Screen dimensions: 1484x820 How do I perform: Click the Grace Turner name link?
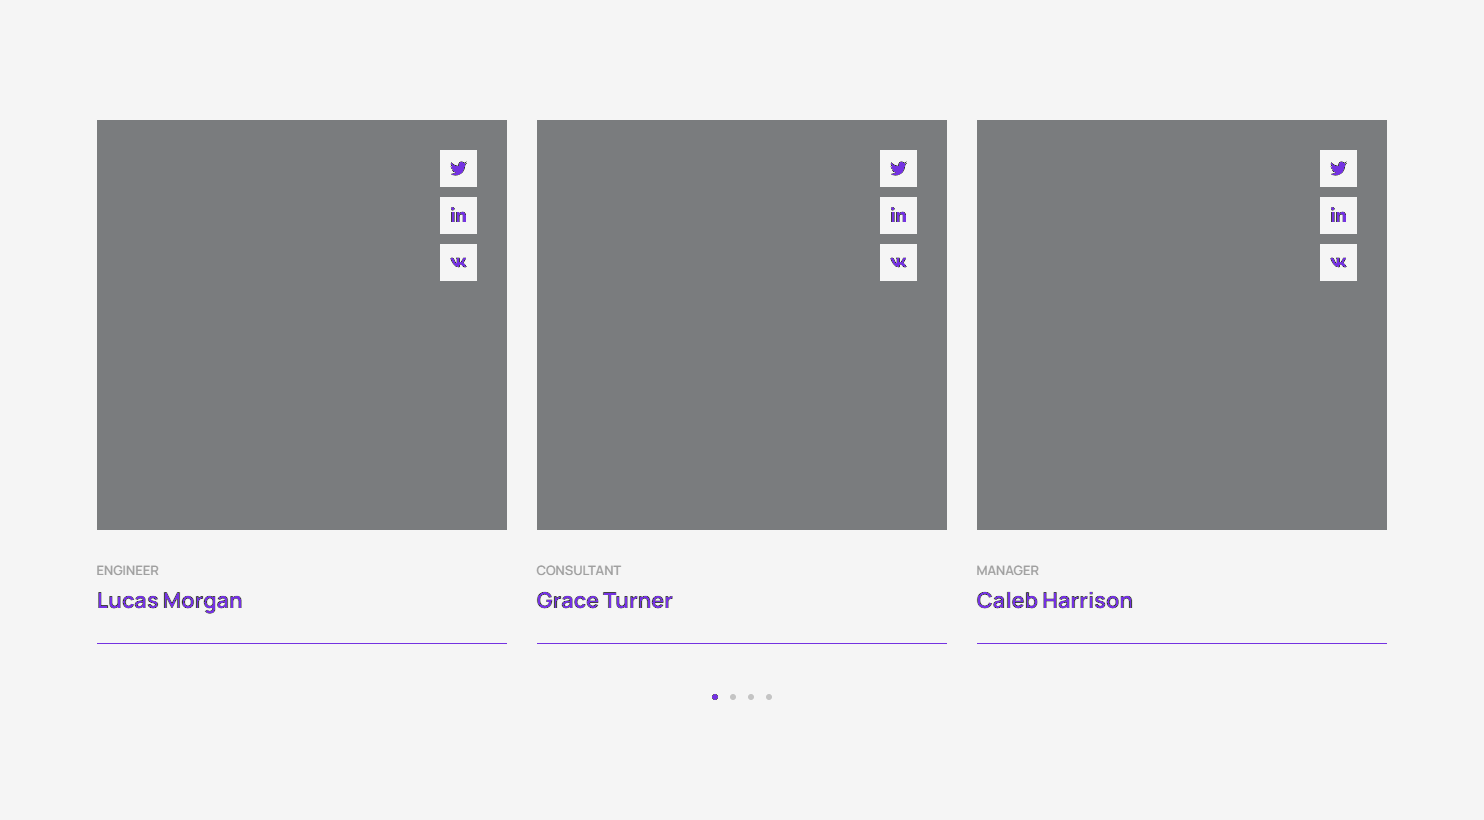point(604,600)
